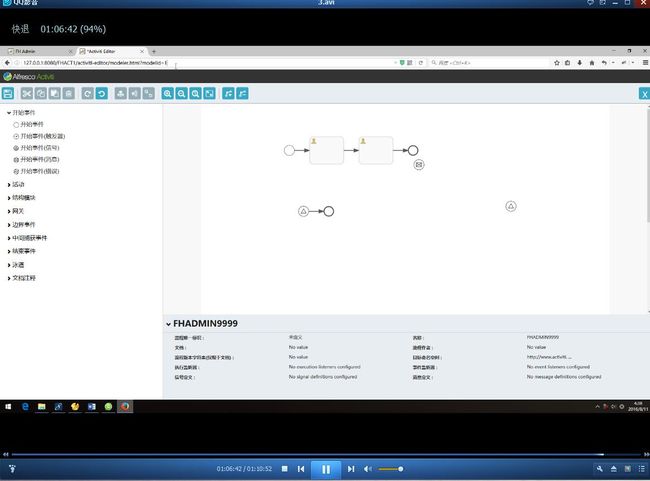Click the yellow volume slider
The height and width of the screenshot is (481, 650).
coord(390,469)
